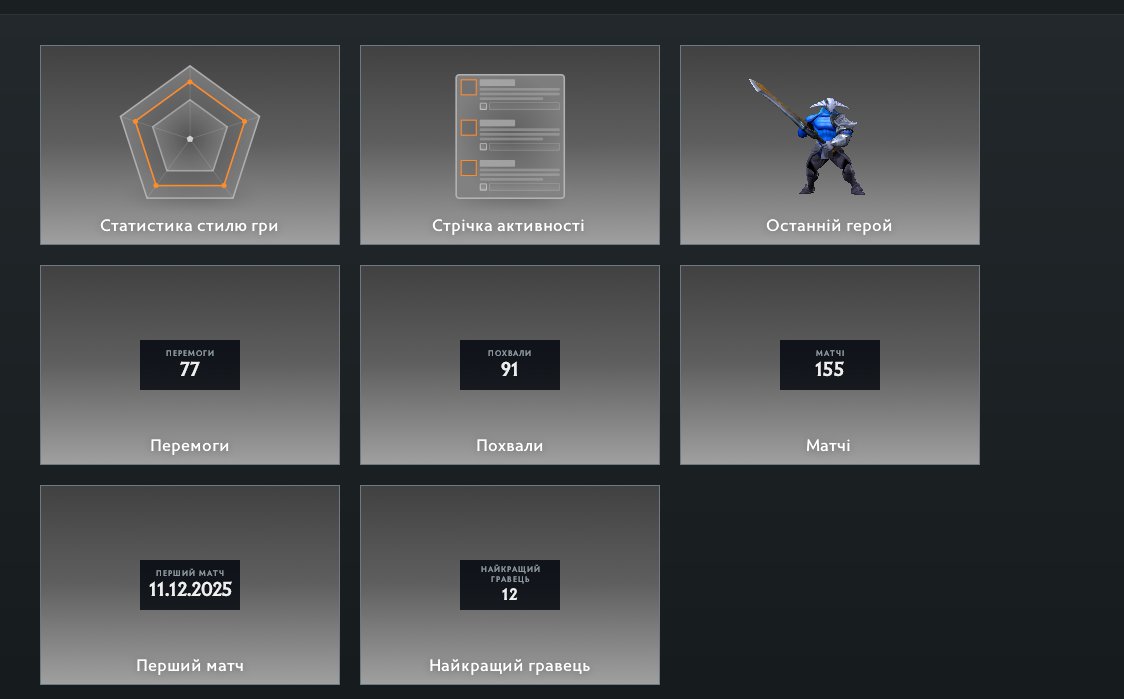Click the Перемоги 77 stat badge
This screenshot has height=699, width=1124.
point(190,365)
